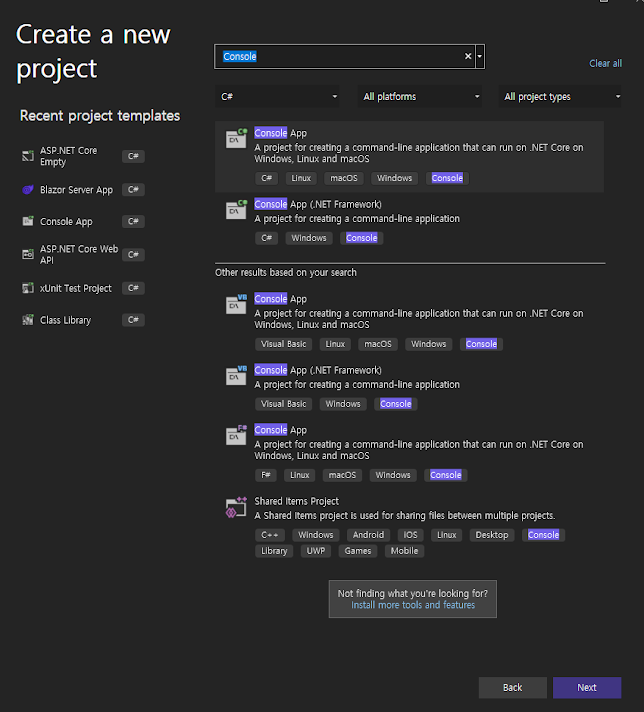Click the F# tag under Console App

pos(266,475)
